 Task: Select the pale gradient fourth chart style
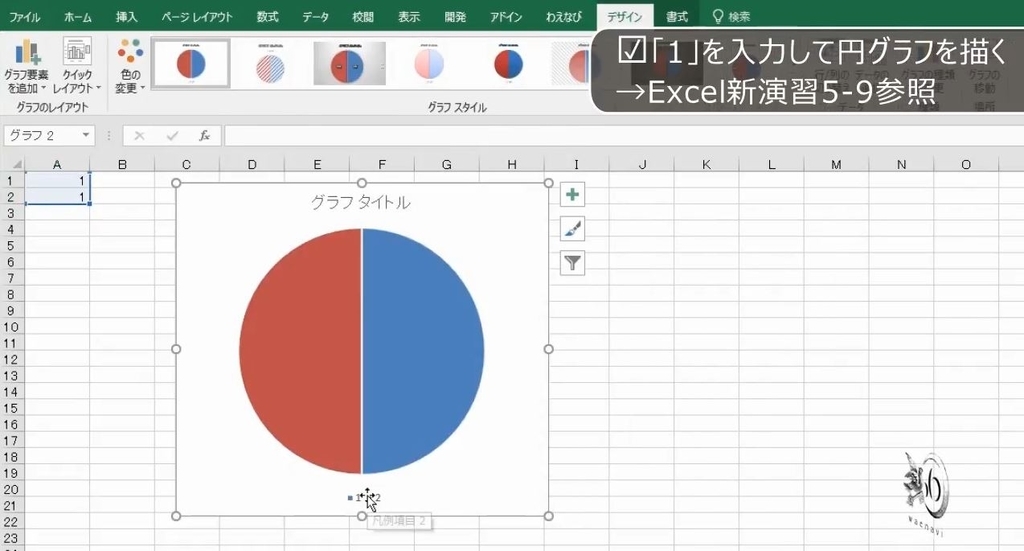[x=429, y=63]
